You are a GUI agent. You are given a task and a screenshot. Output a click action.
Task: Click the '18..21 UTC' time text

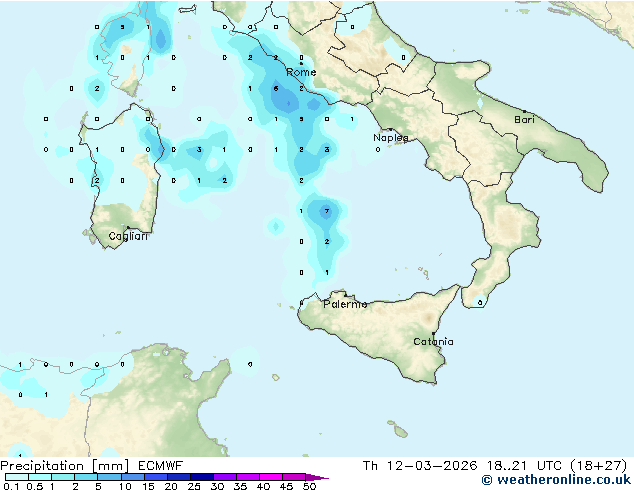[524, 466]
